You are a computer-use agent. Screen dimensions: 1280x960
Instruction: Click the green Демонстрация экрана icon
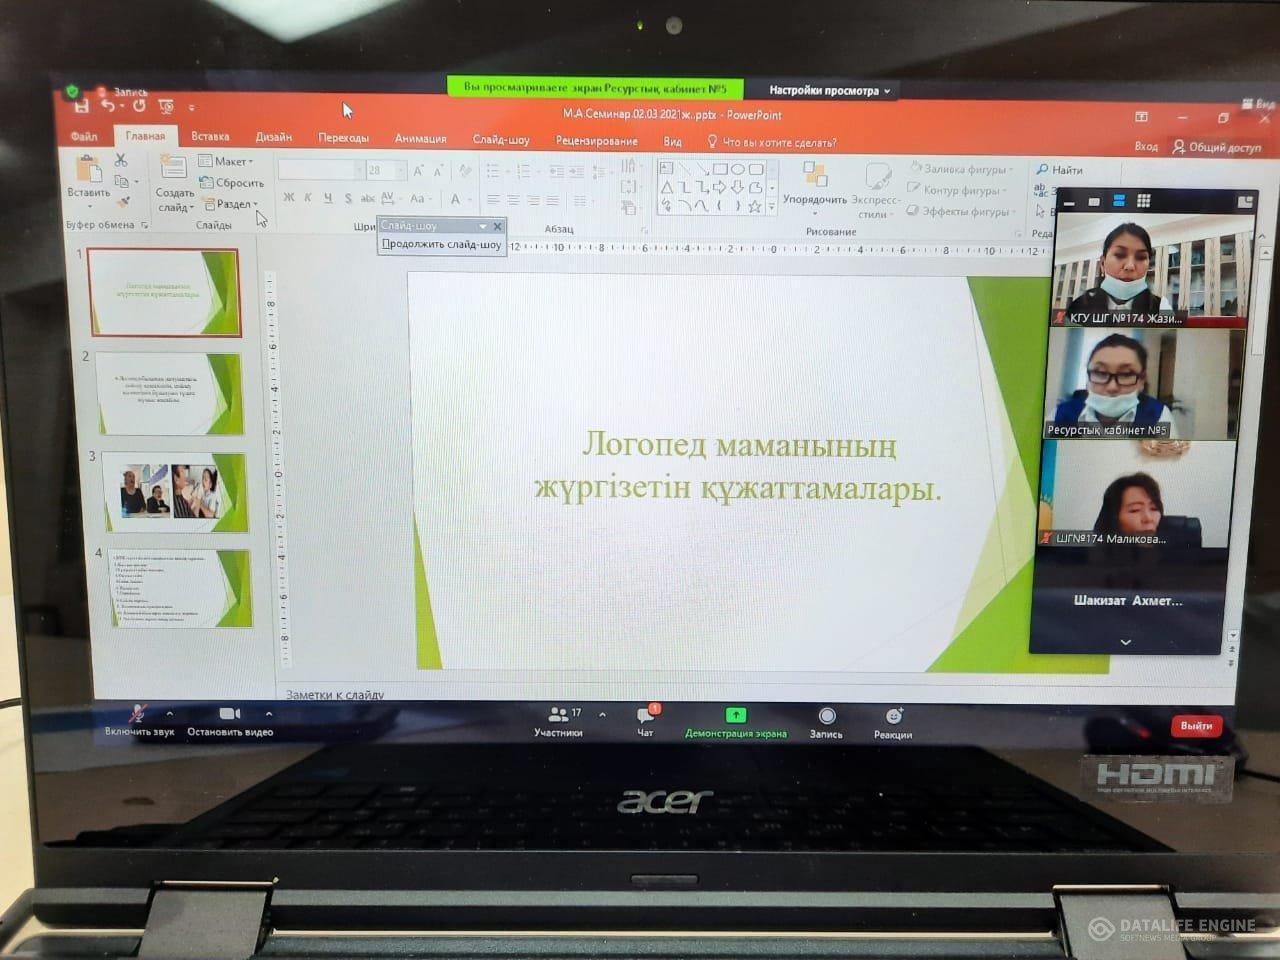[735, 716]
